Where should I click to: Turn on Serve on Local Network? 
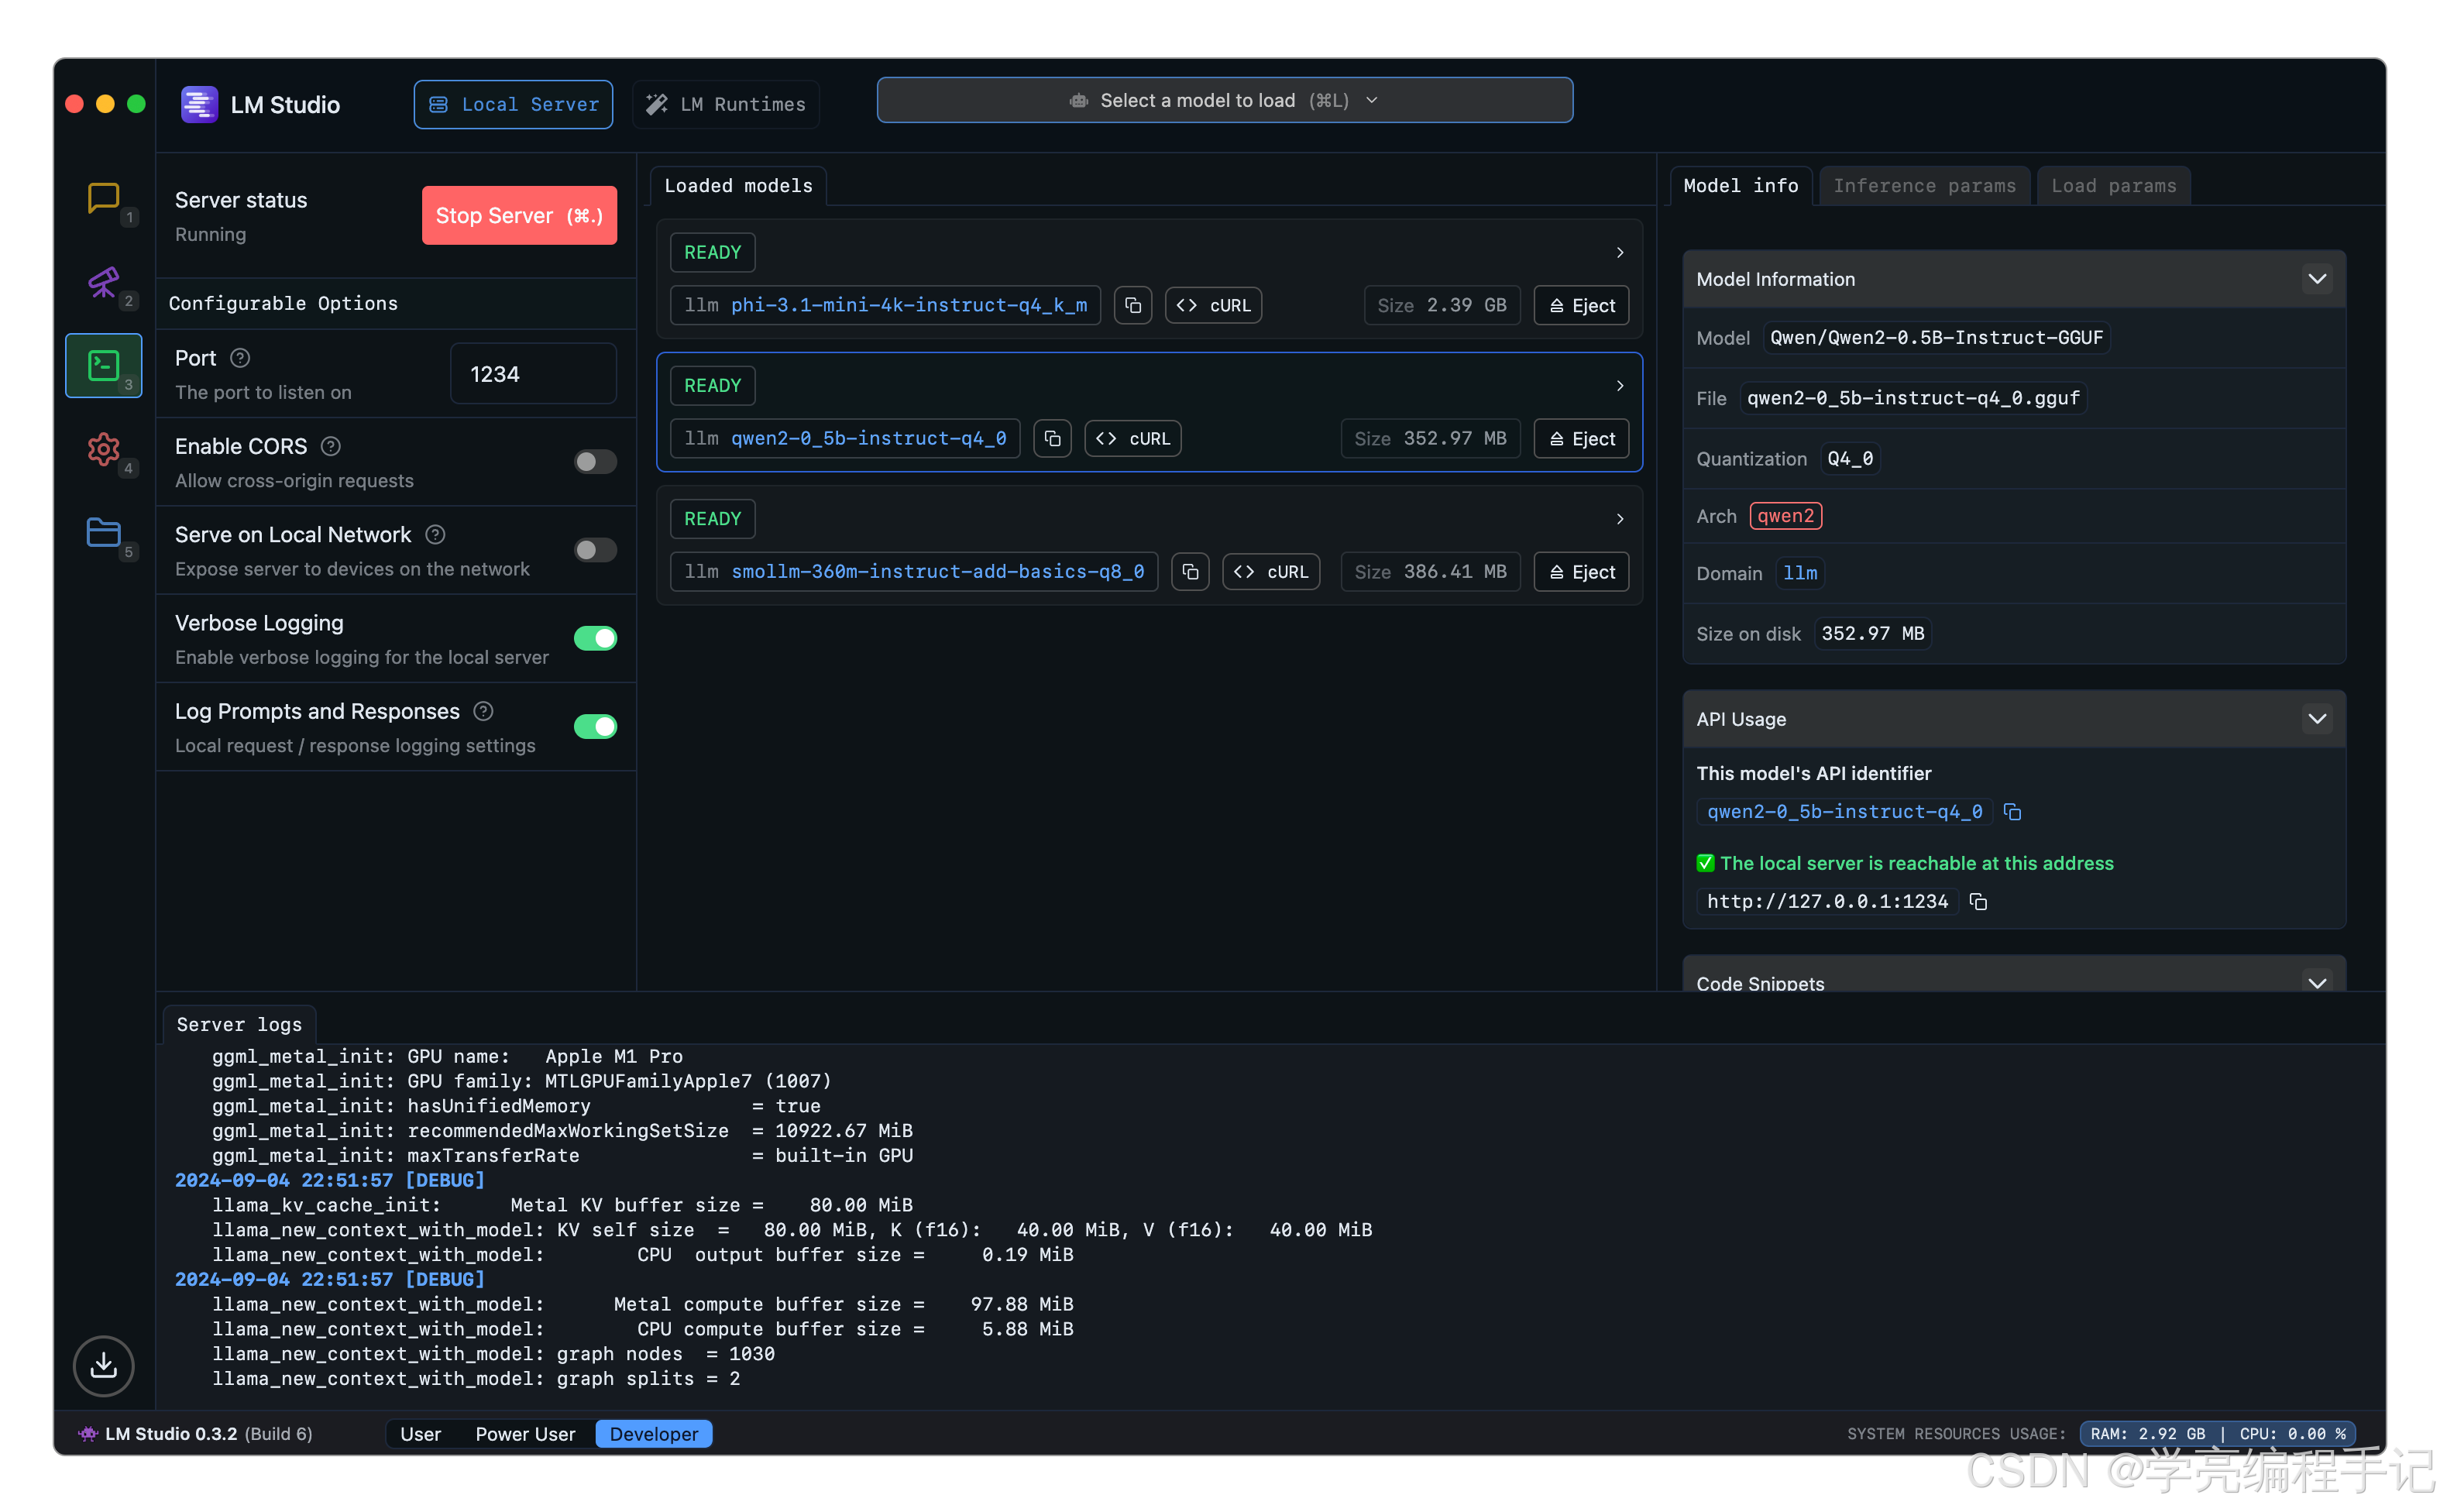pyautogui.click(x=595, y=550)
